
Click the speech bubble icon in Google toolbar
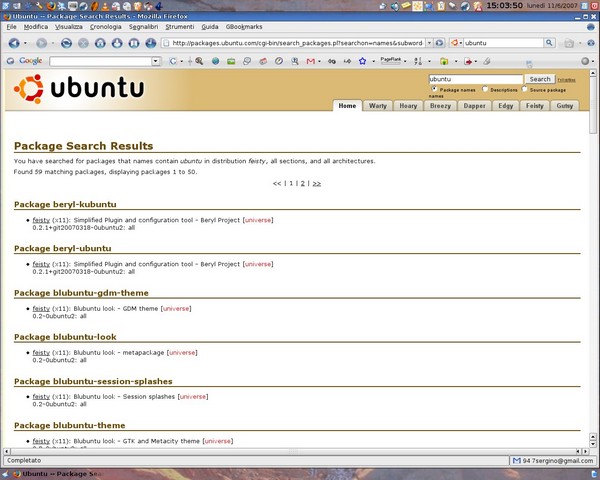pyautogui.click(x=247, y=61)
